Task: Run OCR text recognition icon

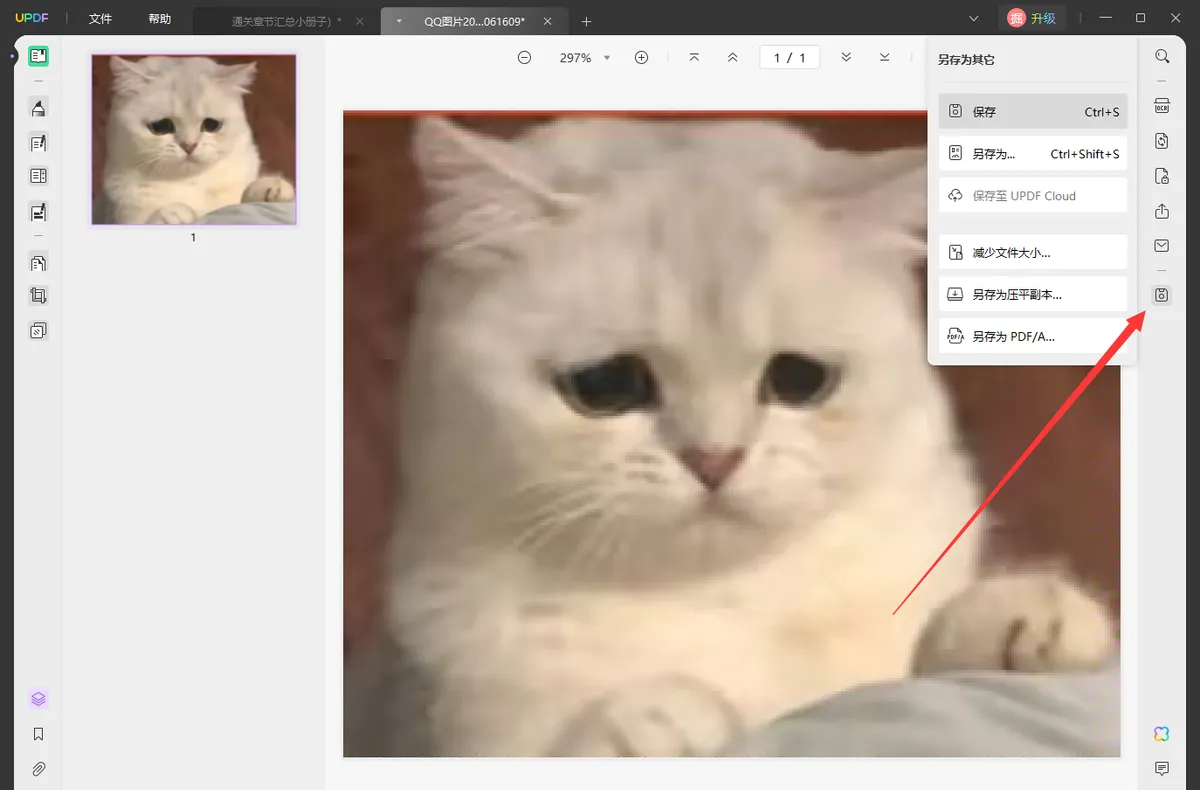Action: tap(1162, 106)
